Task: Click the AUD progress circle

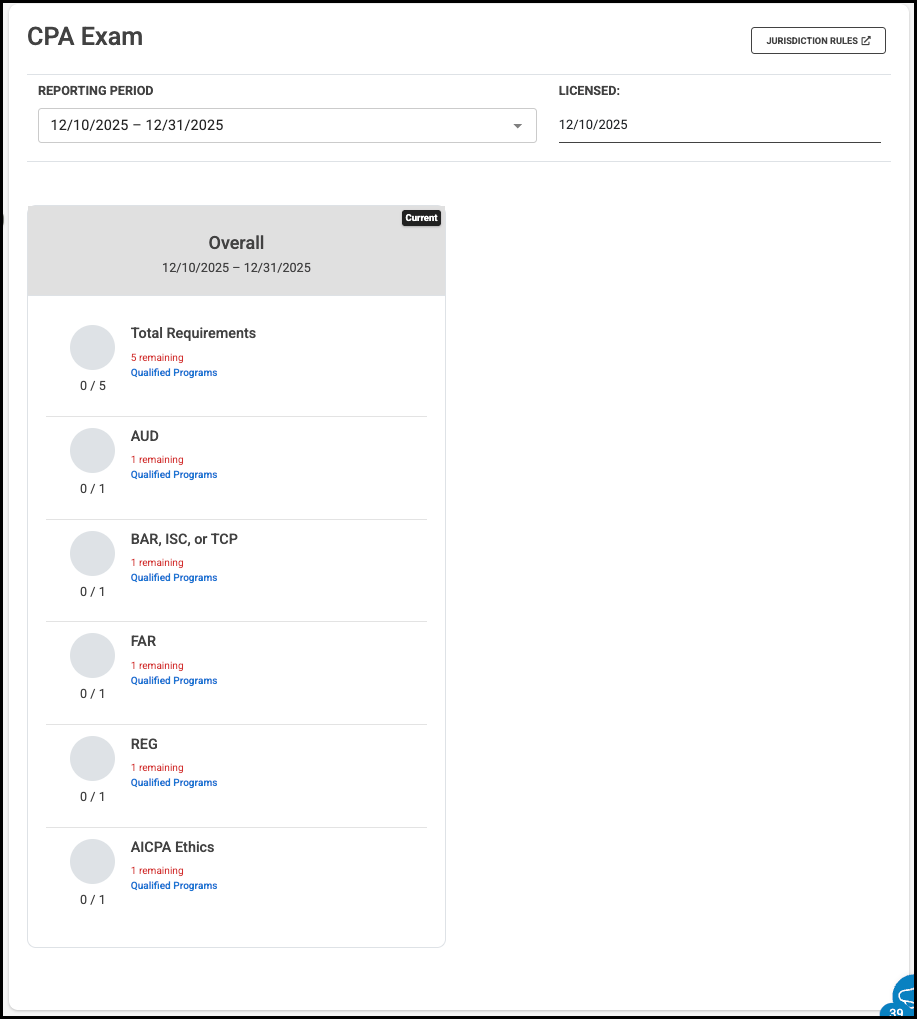Action: 92,451
